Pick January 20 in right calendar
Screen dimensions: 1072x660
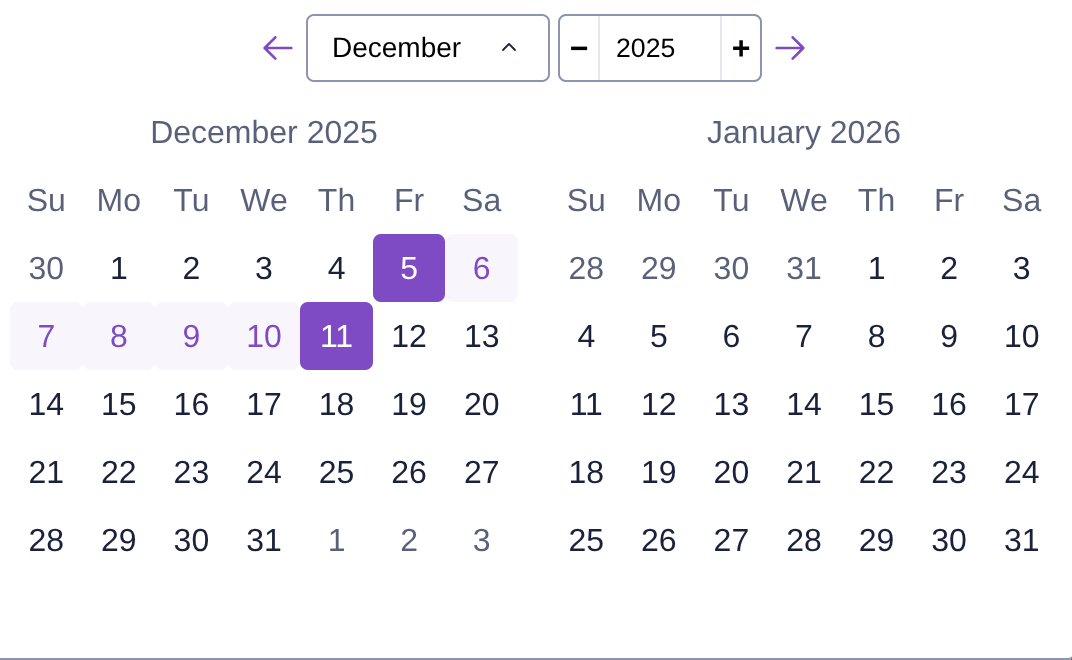731,472
